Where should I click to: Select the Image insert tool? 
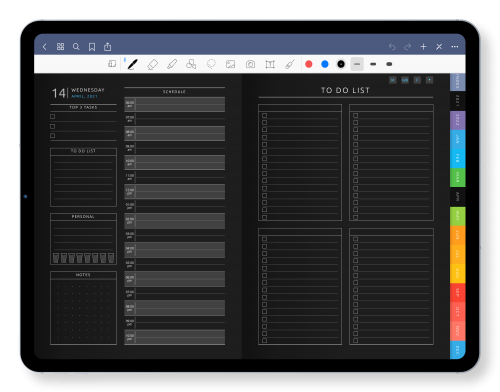[230, 64]
